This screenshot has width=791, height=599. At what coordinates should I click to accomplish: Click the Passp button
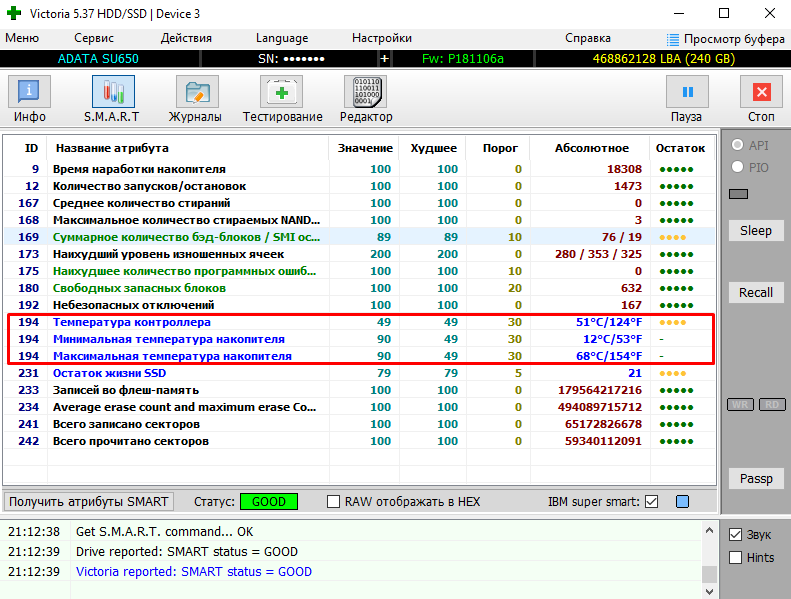(756, 478)
